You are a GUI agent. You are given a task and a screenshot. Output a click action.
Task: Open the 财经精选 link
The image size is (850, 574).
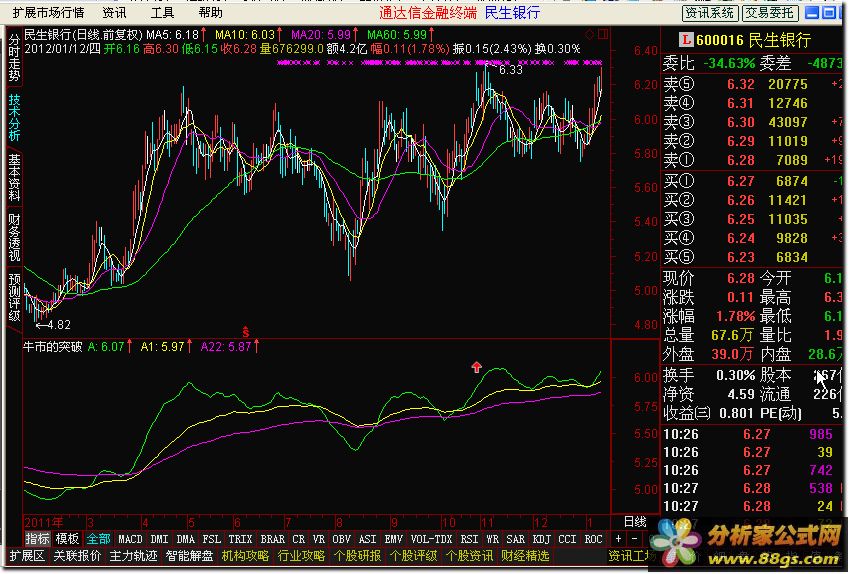(525, 556)
